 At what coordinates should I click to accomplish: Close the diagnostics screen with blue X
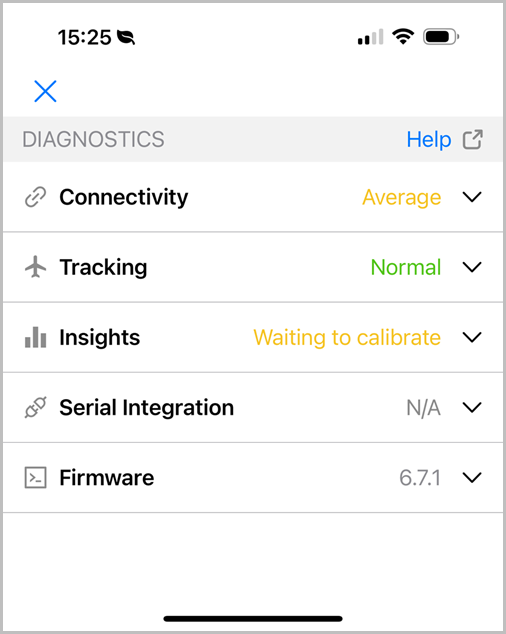point(45,91)
